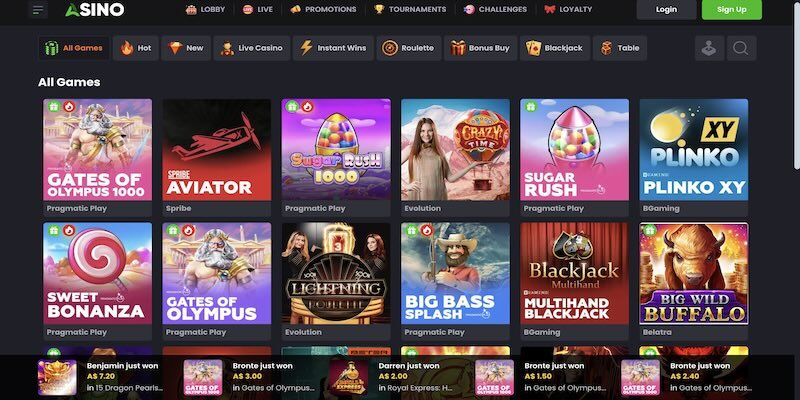Open the Bonus Buy gift category
Image resolution: width=800 pixels, height=400 pixels.
click(480, 48)
